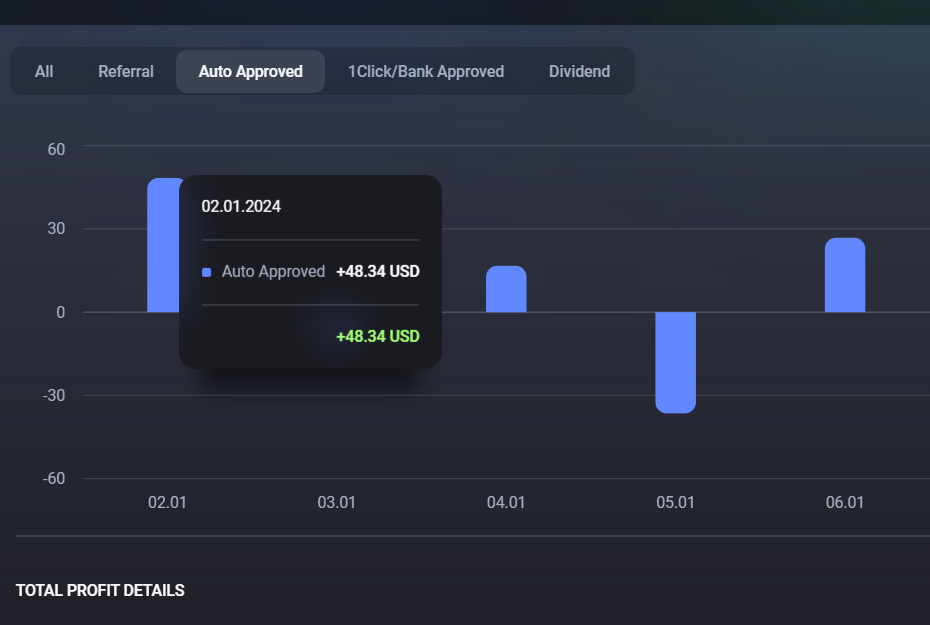Select the Auto Approved tab
Image resolution: width=930 pixels, height=625 pixels.
click(x=250, y=72)
